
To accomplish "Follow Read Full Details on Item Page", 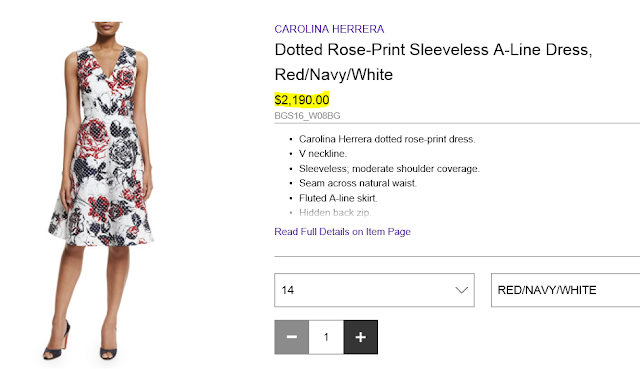I will 342,231.
